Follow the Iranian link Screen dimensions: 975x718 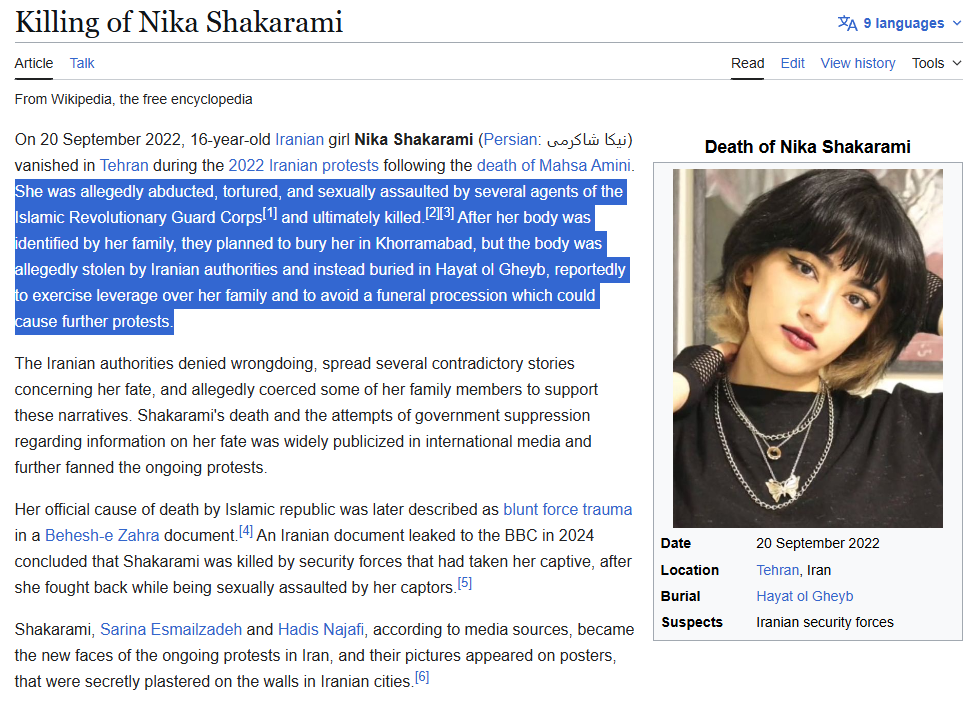coord(299,139)
